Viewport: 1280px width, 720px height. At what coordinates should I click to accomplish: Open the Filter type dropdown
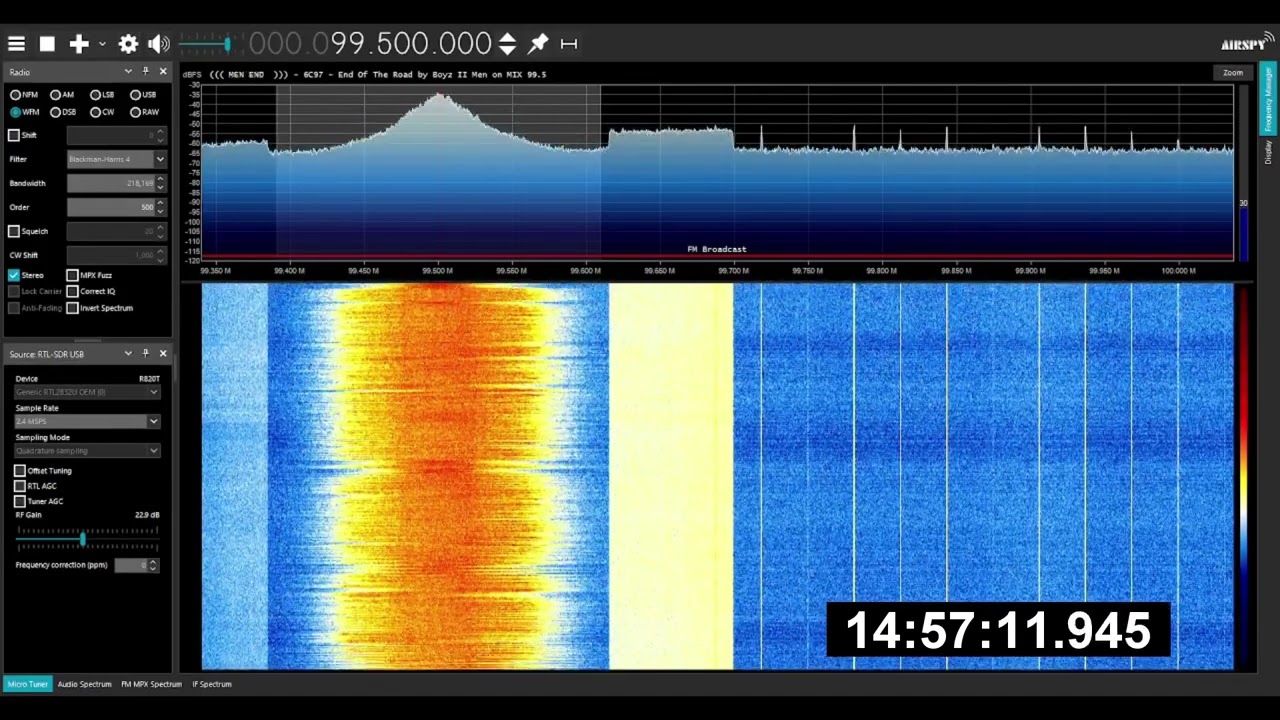point(117,159)
